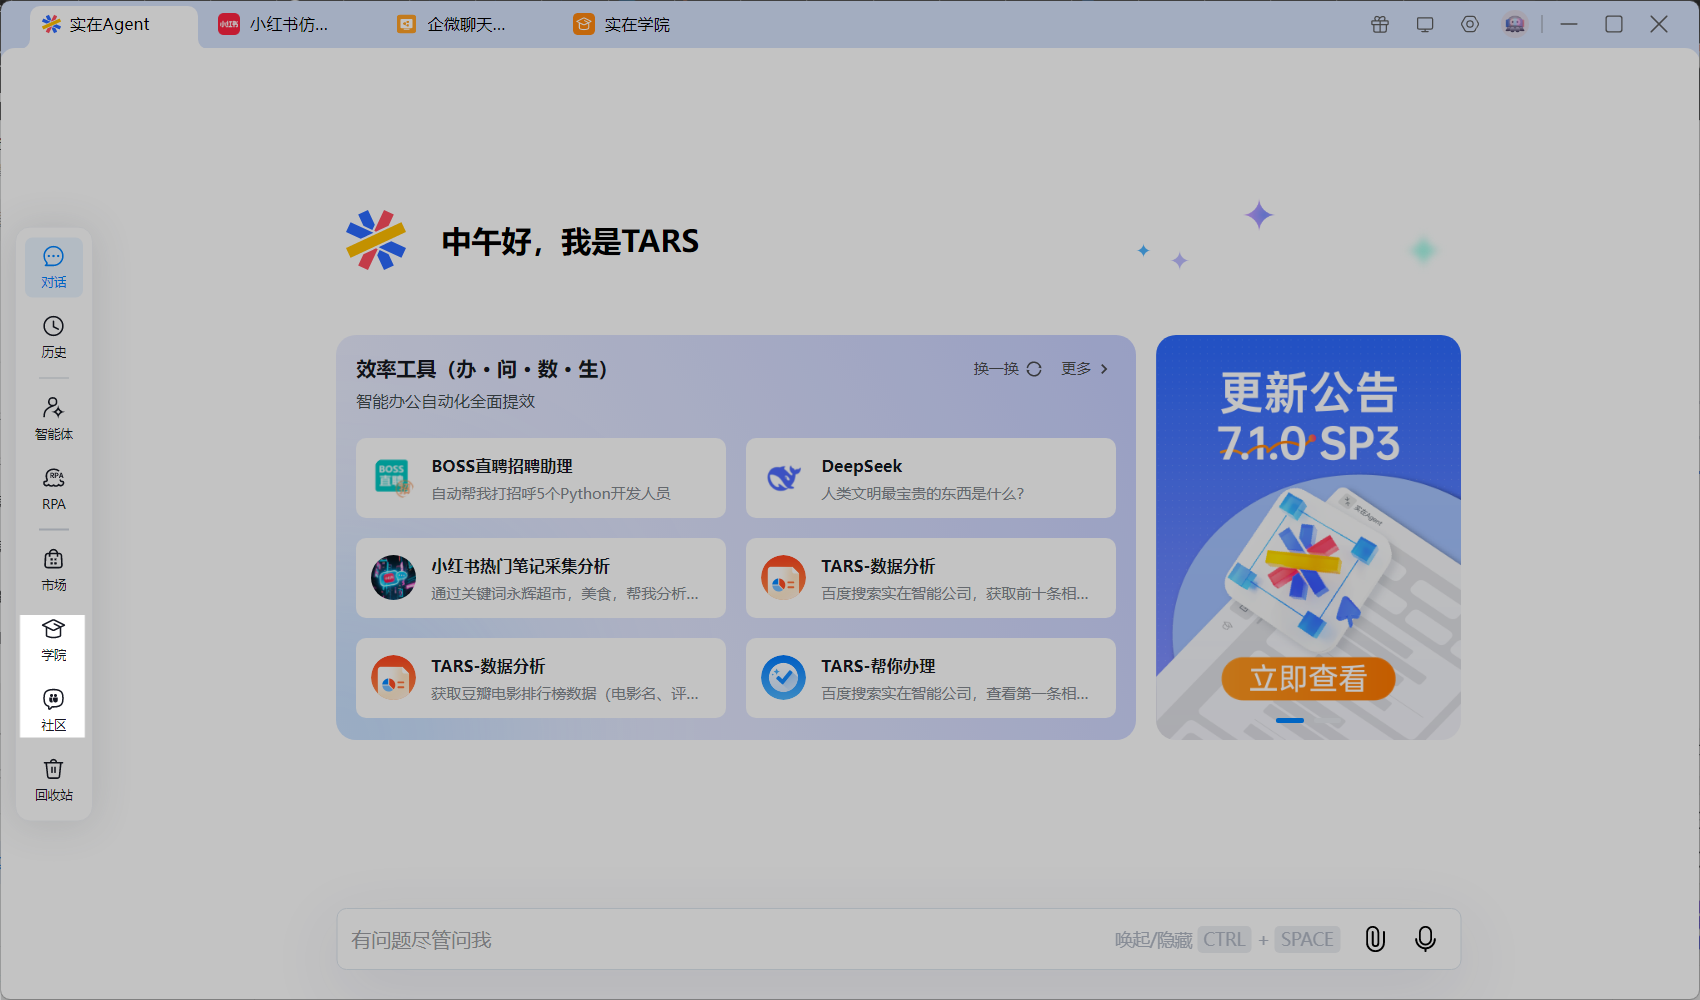
Task: Click the CTRL shortcut key hint
Action: pos(1224,939)
